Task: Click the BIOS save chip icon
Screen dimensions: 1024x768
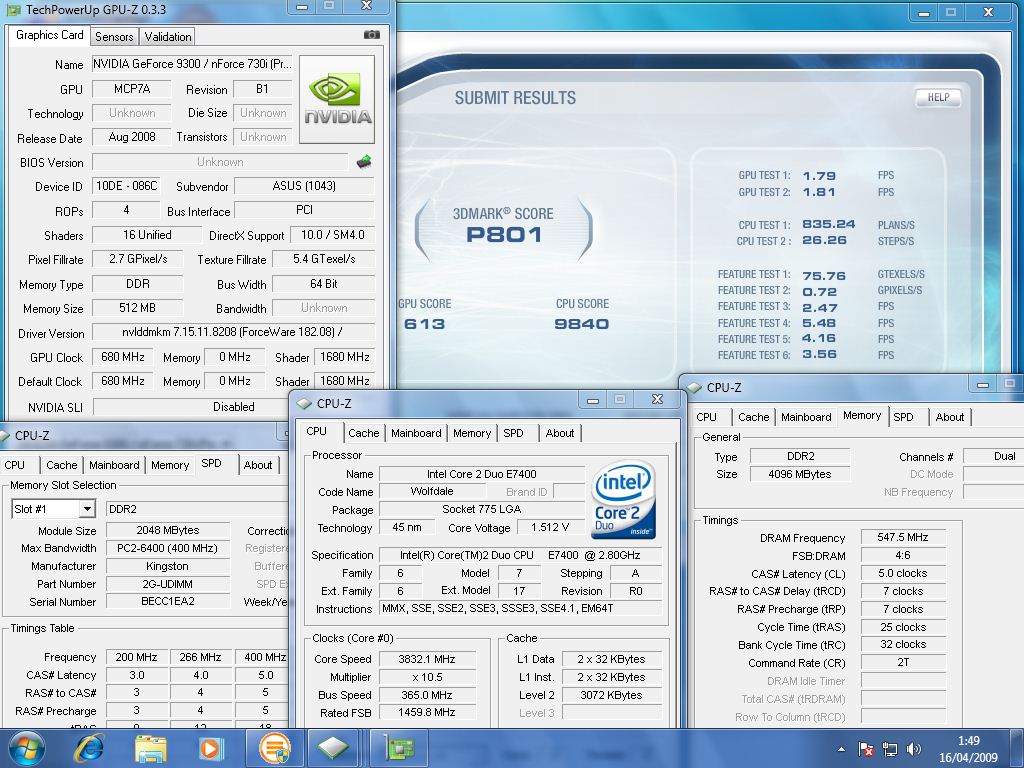Action: point(364,161)
